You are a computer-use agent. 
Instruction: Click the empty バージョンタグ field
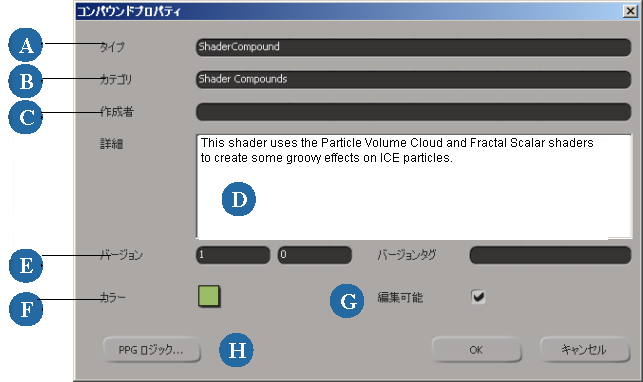[550, 255]
